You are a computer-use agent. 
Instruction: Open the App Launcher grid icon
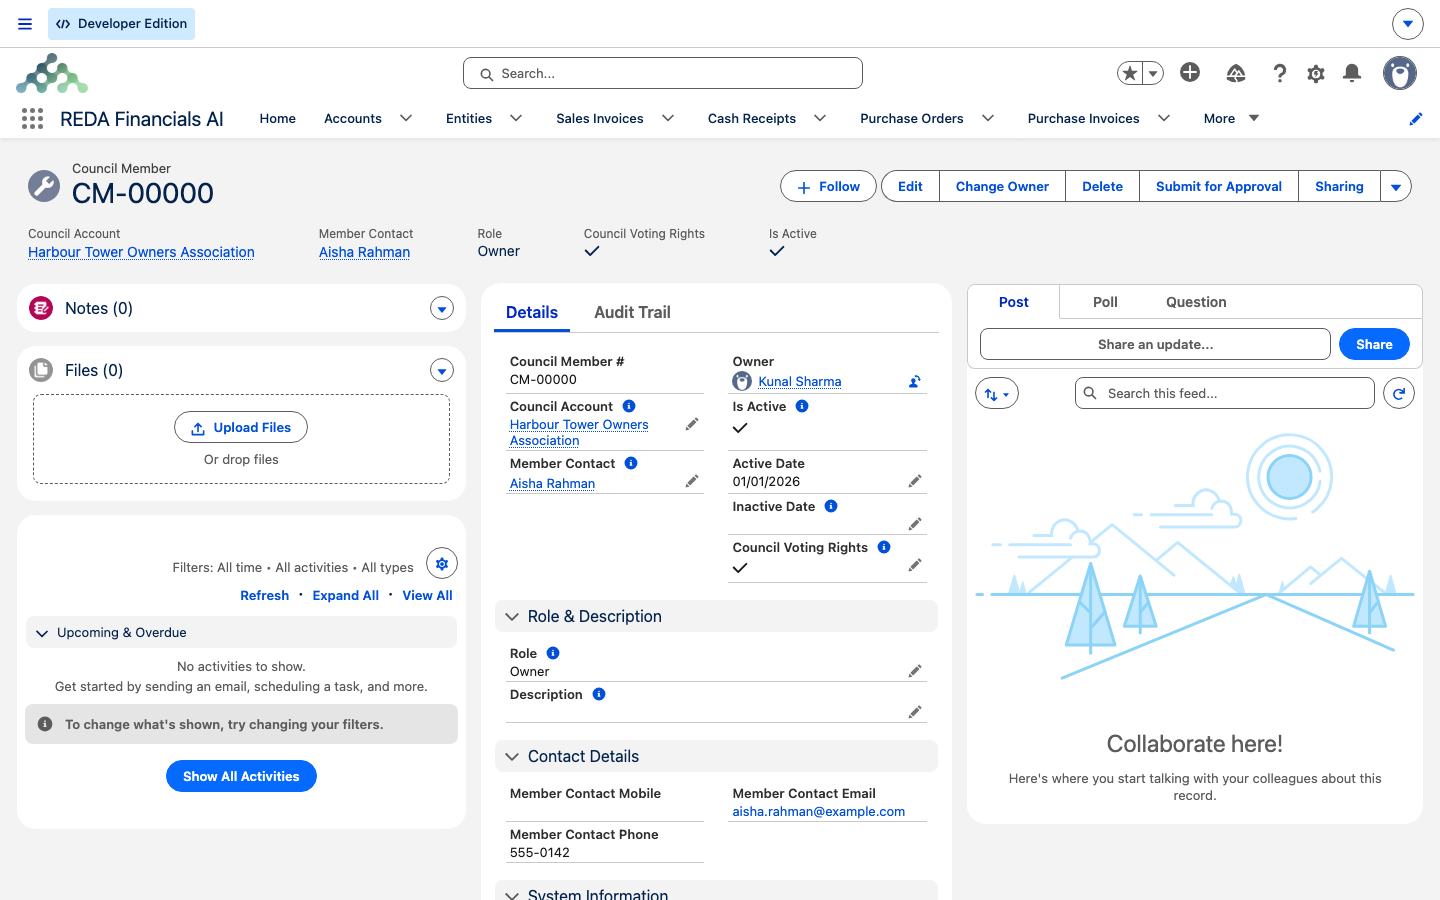[32, 119]
